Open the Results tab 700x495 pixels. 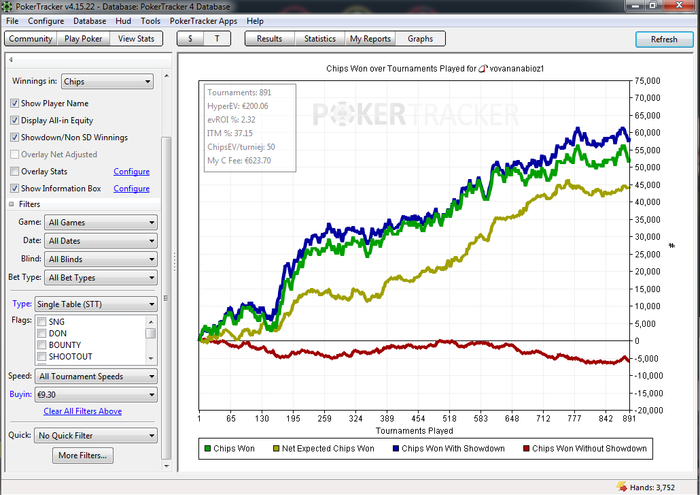pos(269,39)
